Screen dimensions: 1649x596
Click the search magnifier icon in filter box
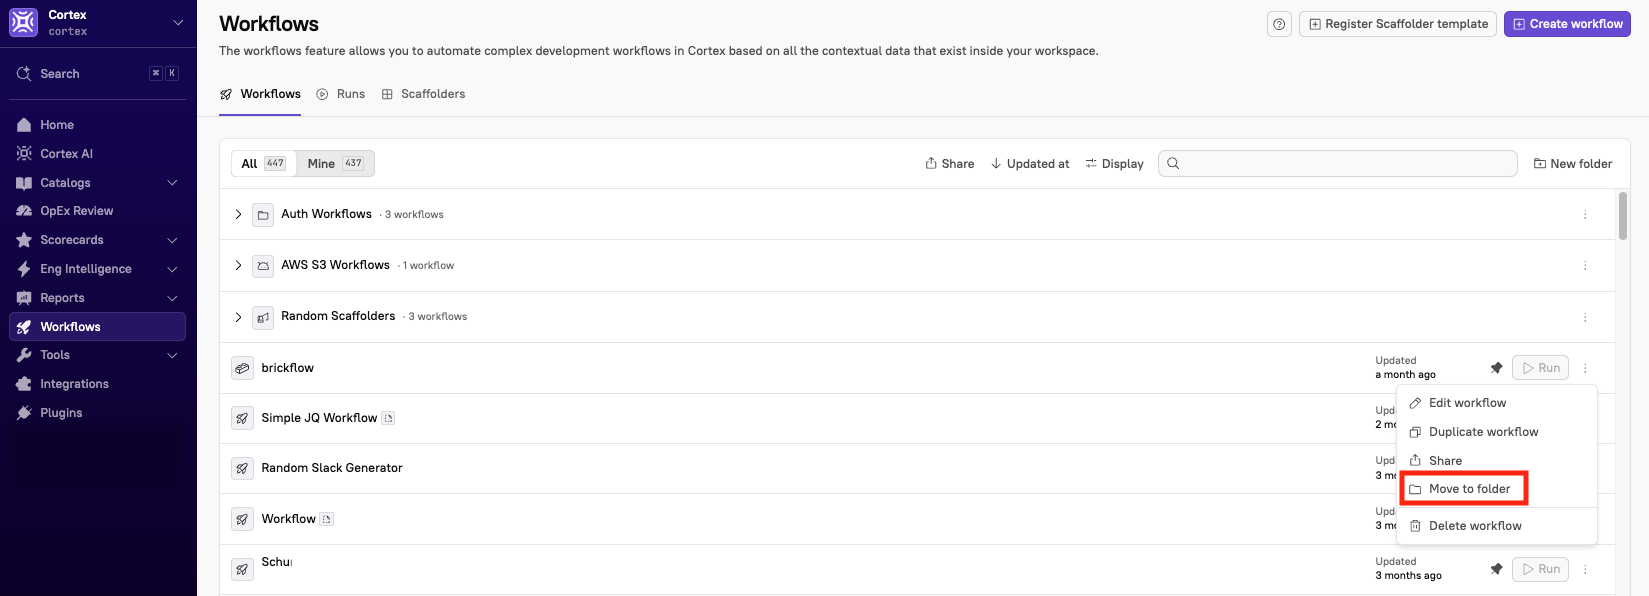pos(1173,164)
